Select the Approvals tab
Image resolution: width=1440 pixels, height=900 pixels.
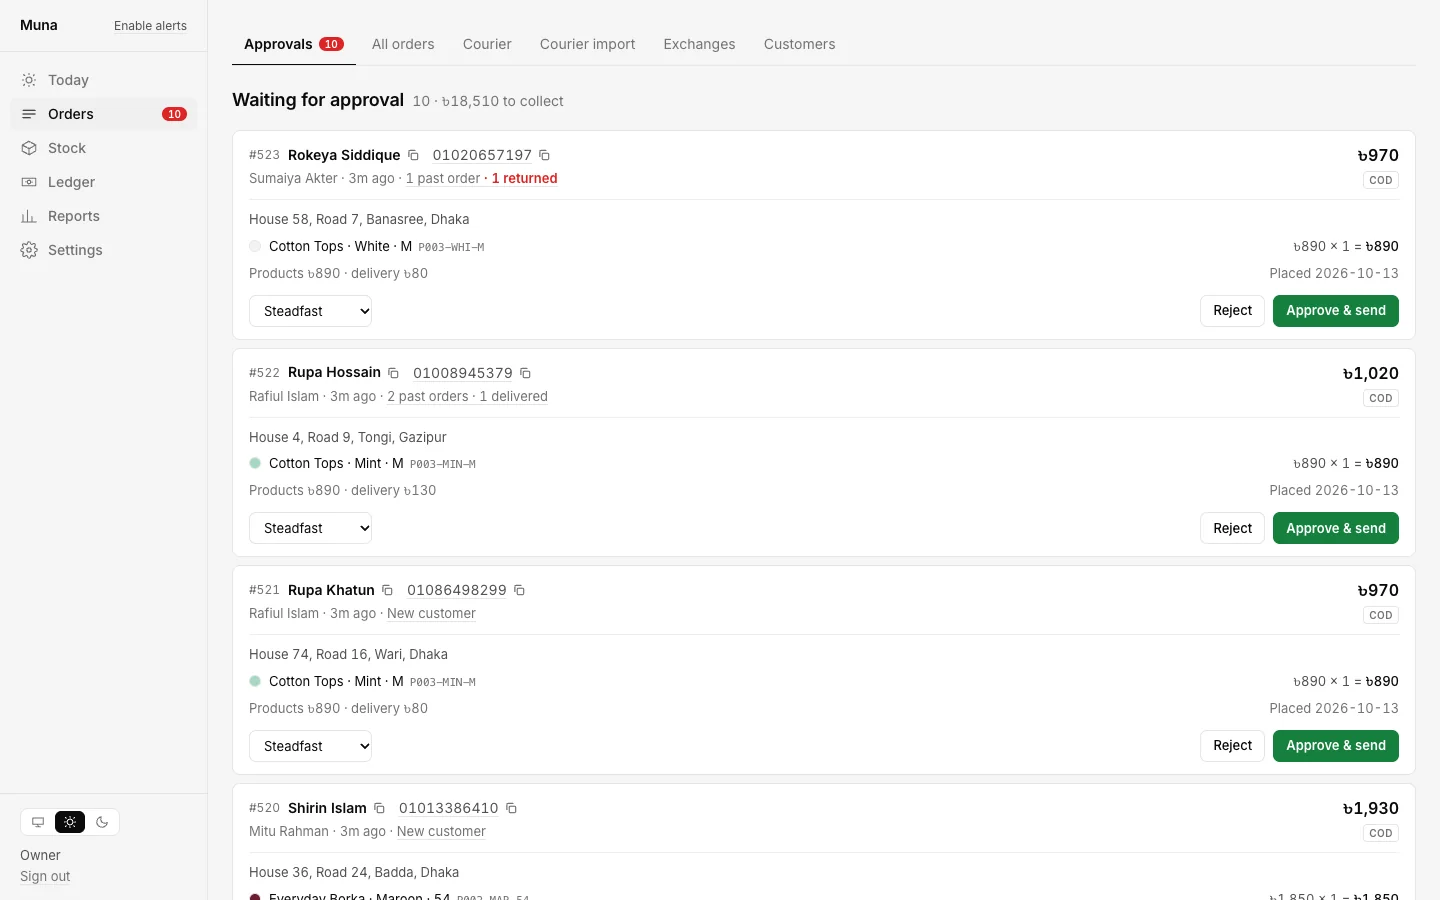pos(294,44)
